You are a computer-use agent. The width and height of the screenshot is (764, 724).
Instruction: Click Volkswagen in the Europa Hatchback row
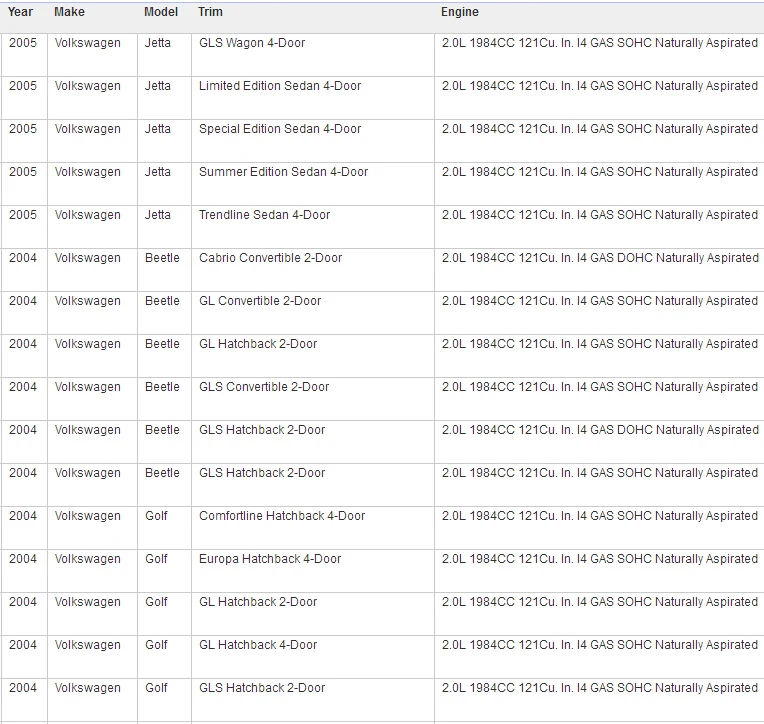[x=88, y=559]
